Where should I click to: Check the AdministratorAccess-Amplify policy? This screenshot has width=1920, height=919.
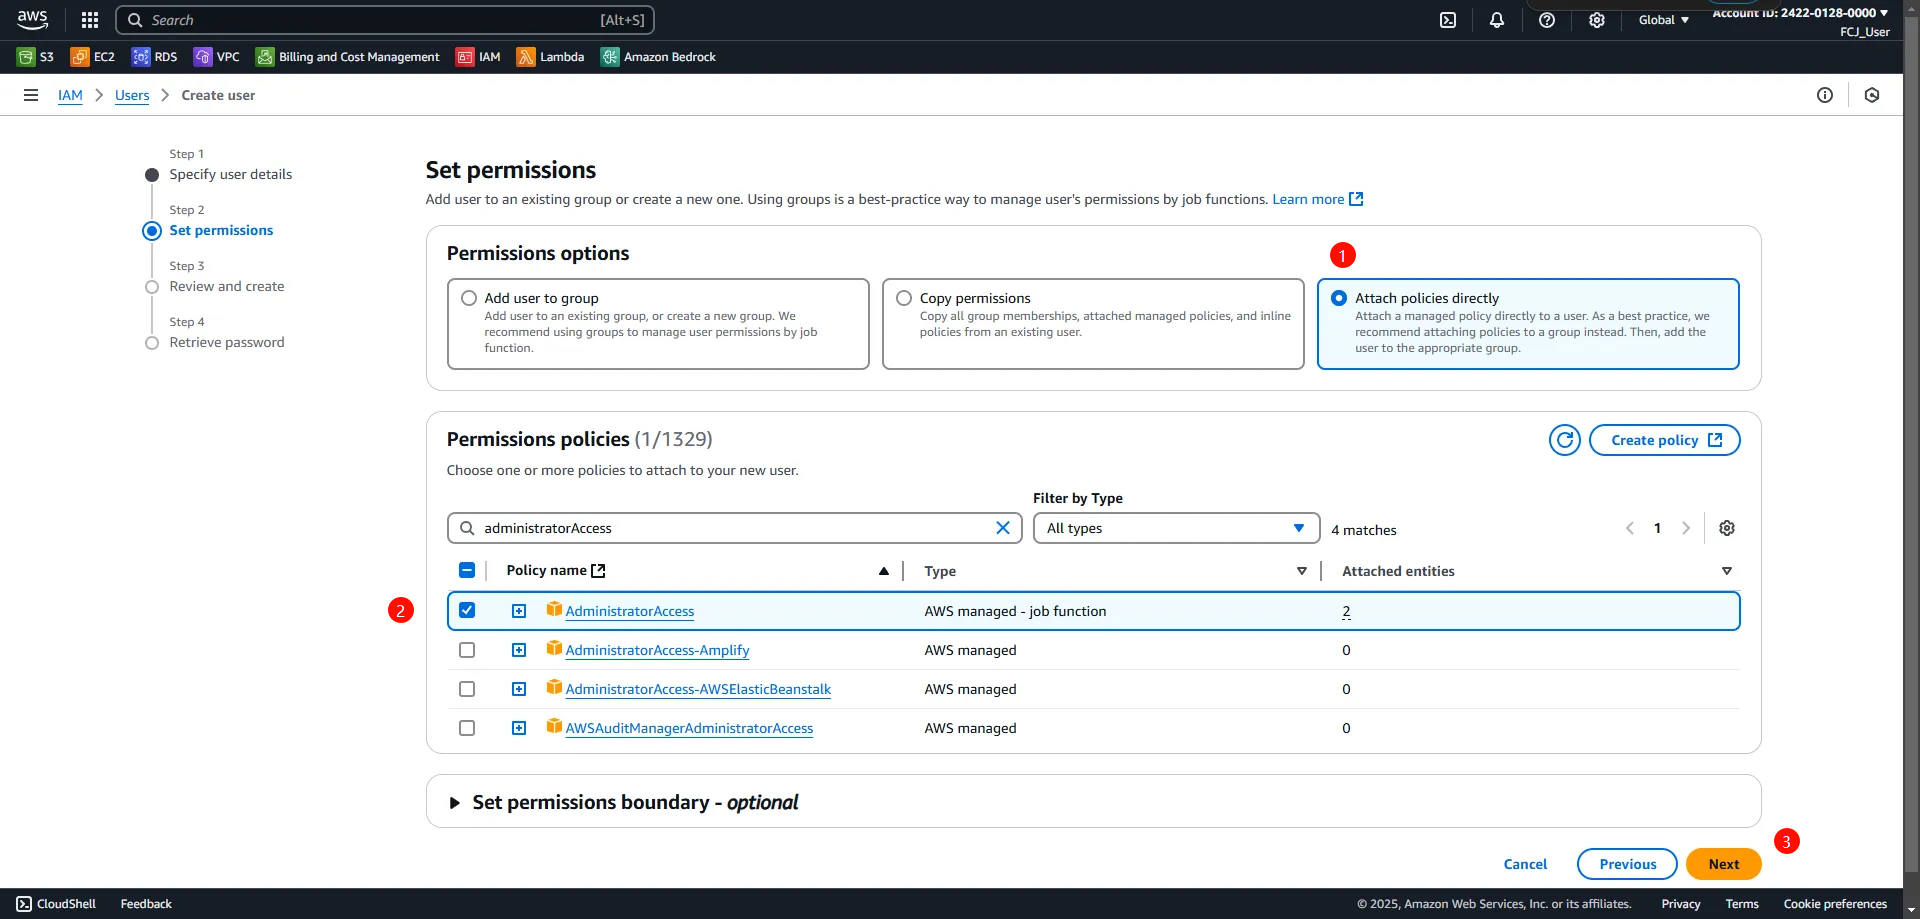click(x=467, y=650)
